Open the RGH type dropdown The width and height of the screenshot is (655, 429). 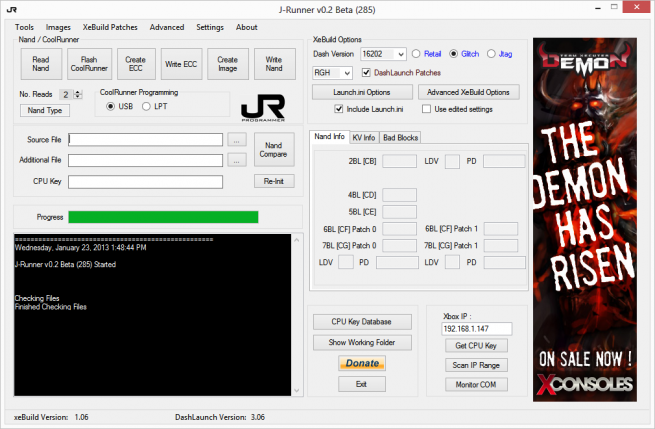tap(347, 73)
